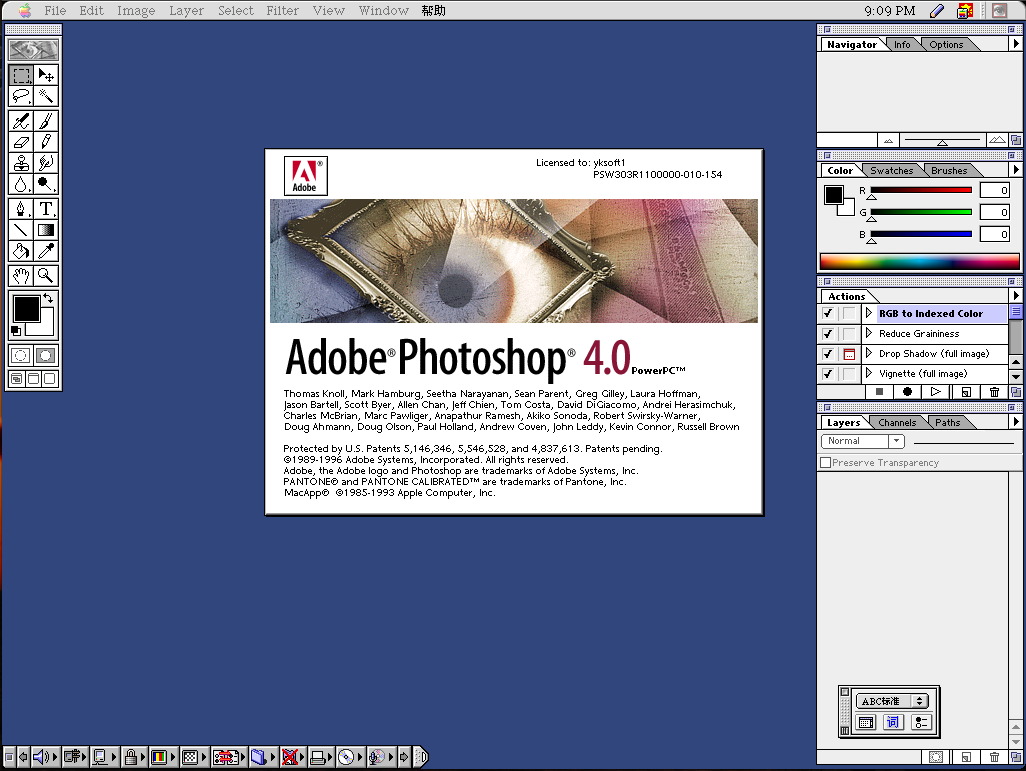Select the Magic Wand tool
1026x771 pixels.
[46, 96]
